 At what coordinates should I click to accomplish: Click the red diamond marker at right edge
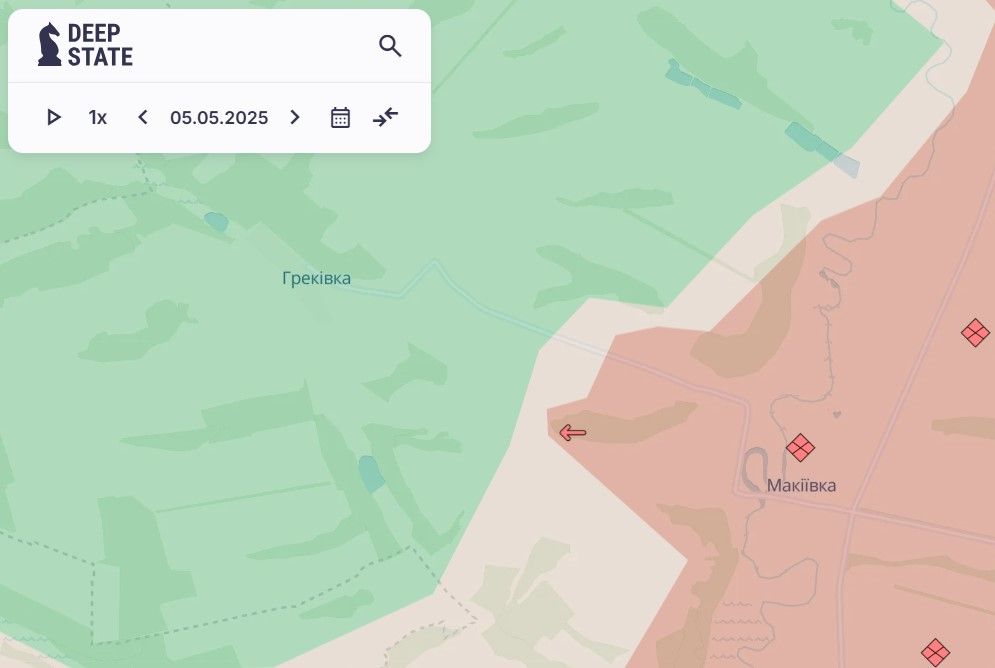[x=975, y=333]
